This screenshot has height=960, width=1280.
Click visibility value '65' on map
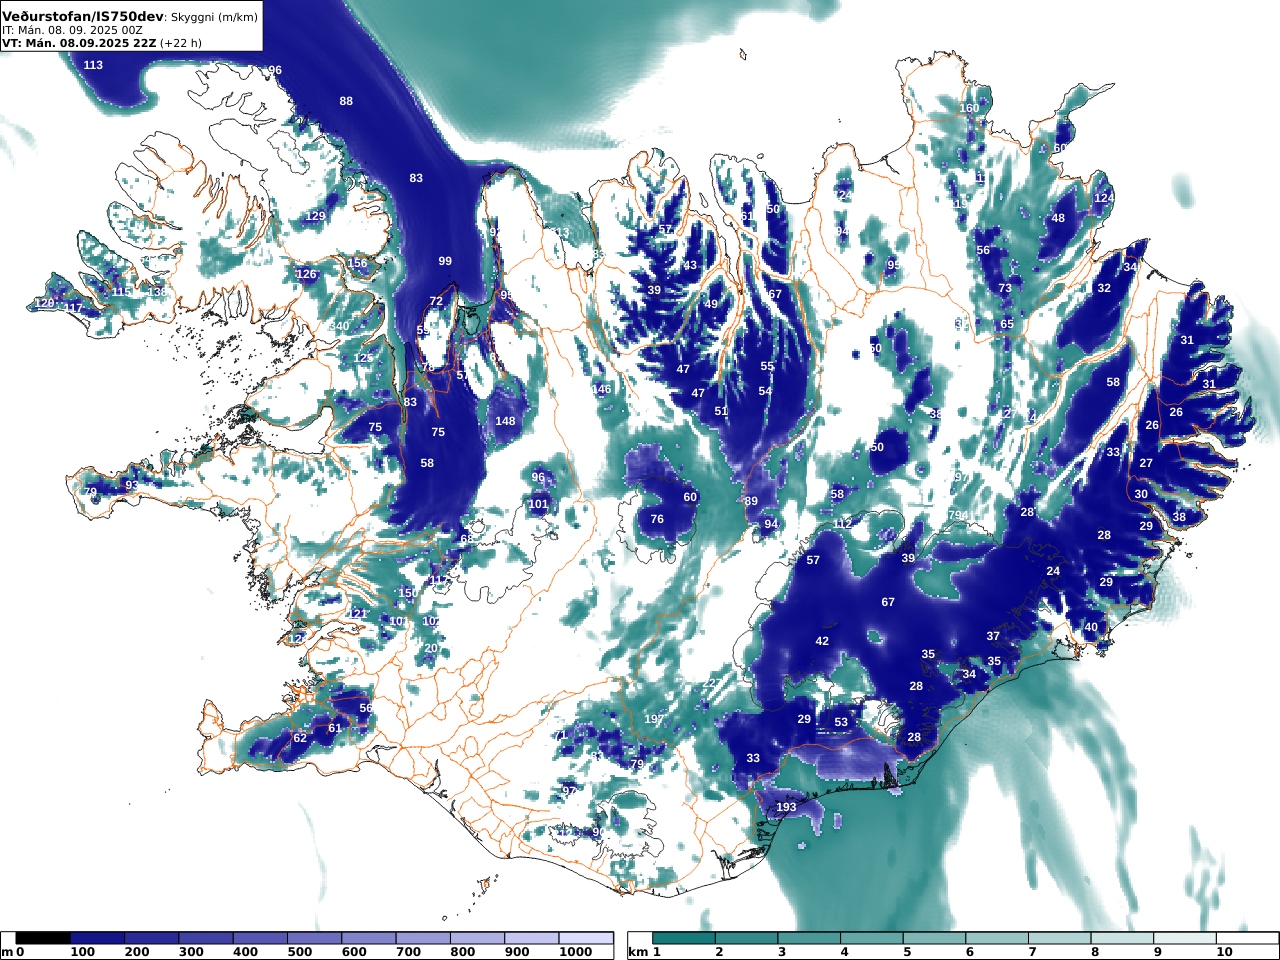pos(1007,324)
